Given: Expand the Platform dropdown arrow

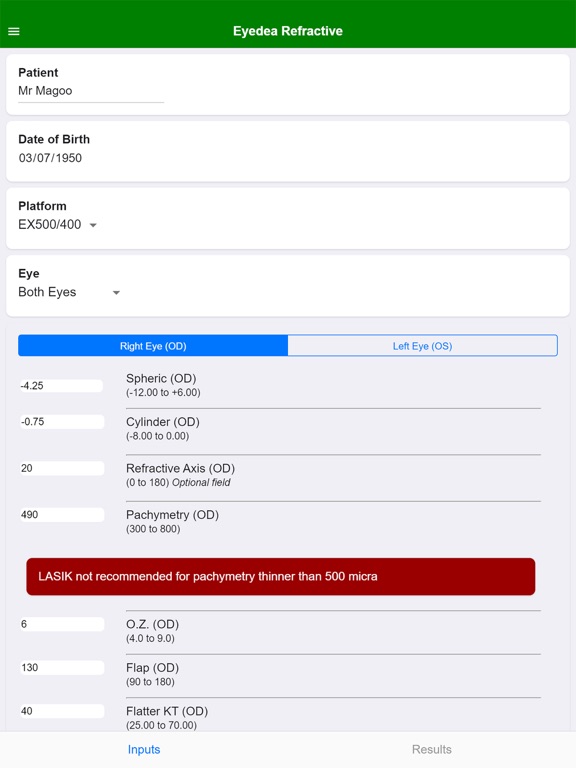Looking at the screenshot, I should coord(93,225).
